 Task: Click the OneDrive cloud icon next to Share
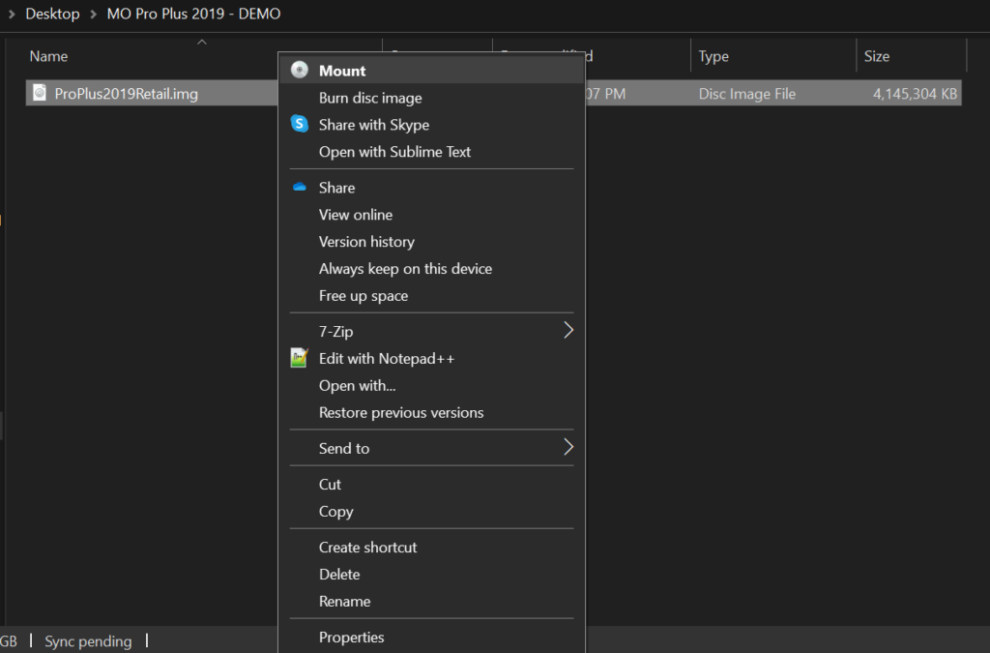(x=298, y=187)
